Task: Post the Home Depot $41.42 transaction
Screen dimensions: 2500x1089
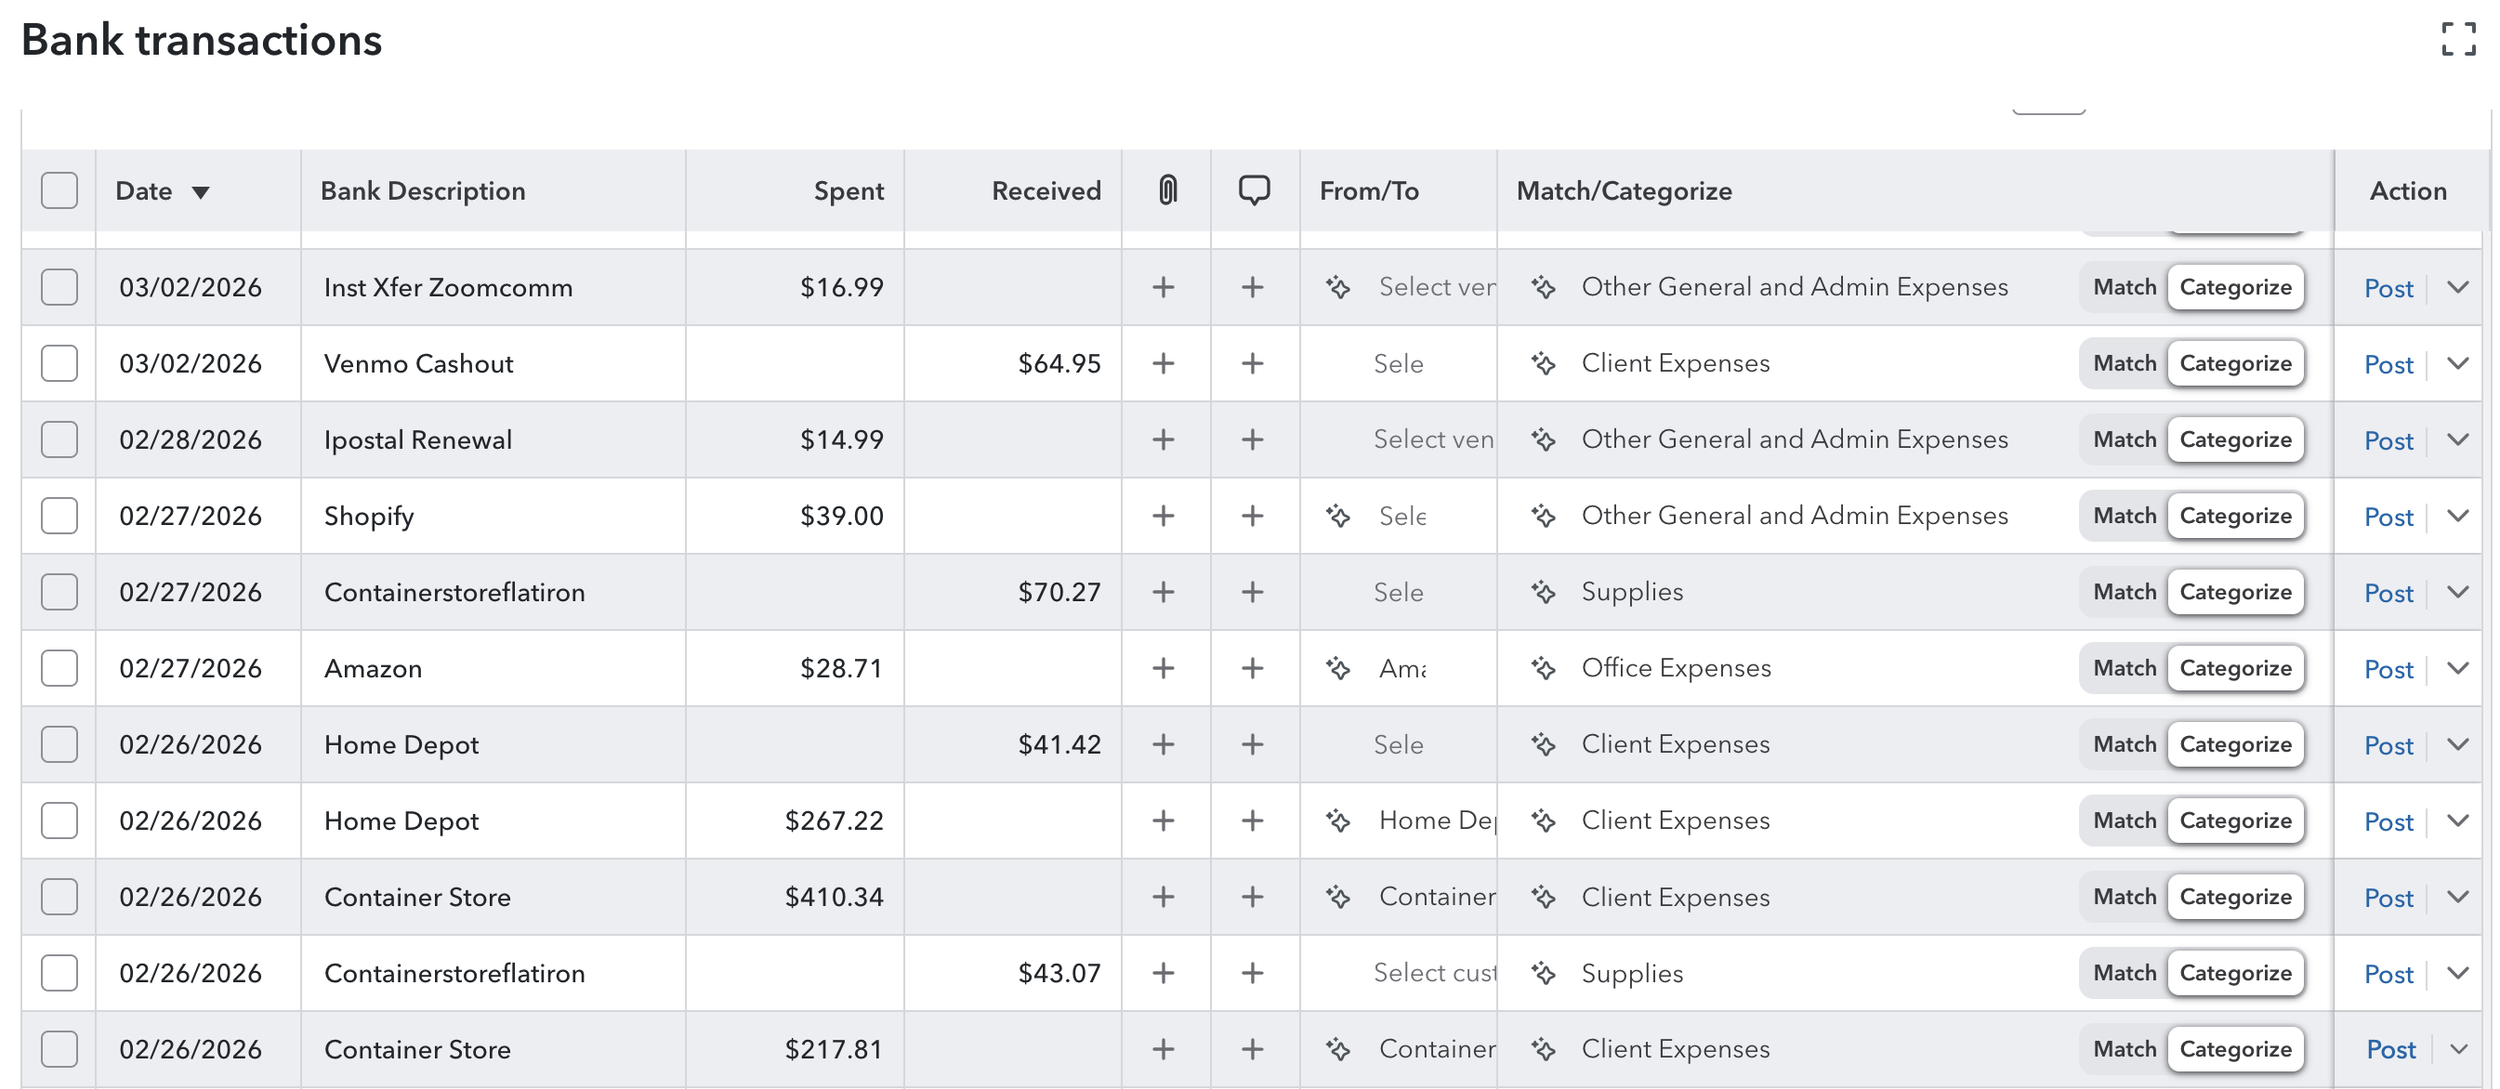Action: 2388,746
